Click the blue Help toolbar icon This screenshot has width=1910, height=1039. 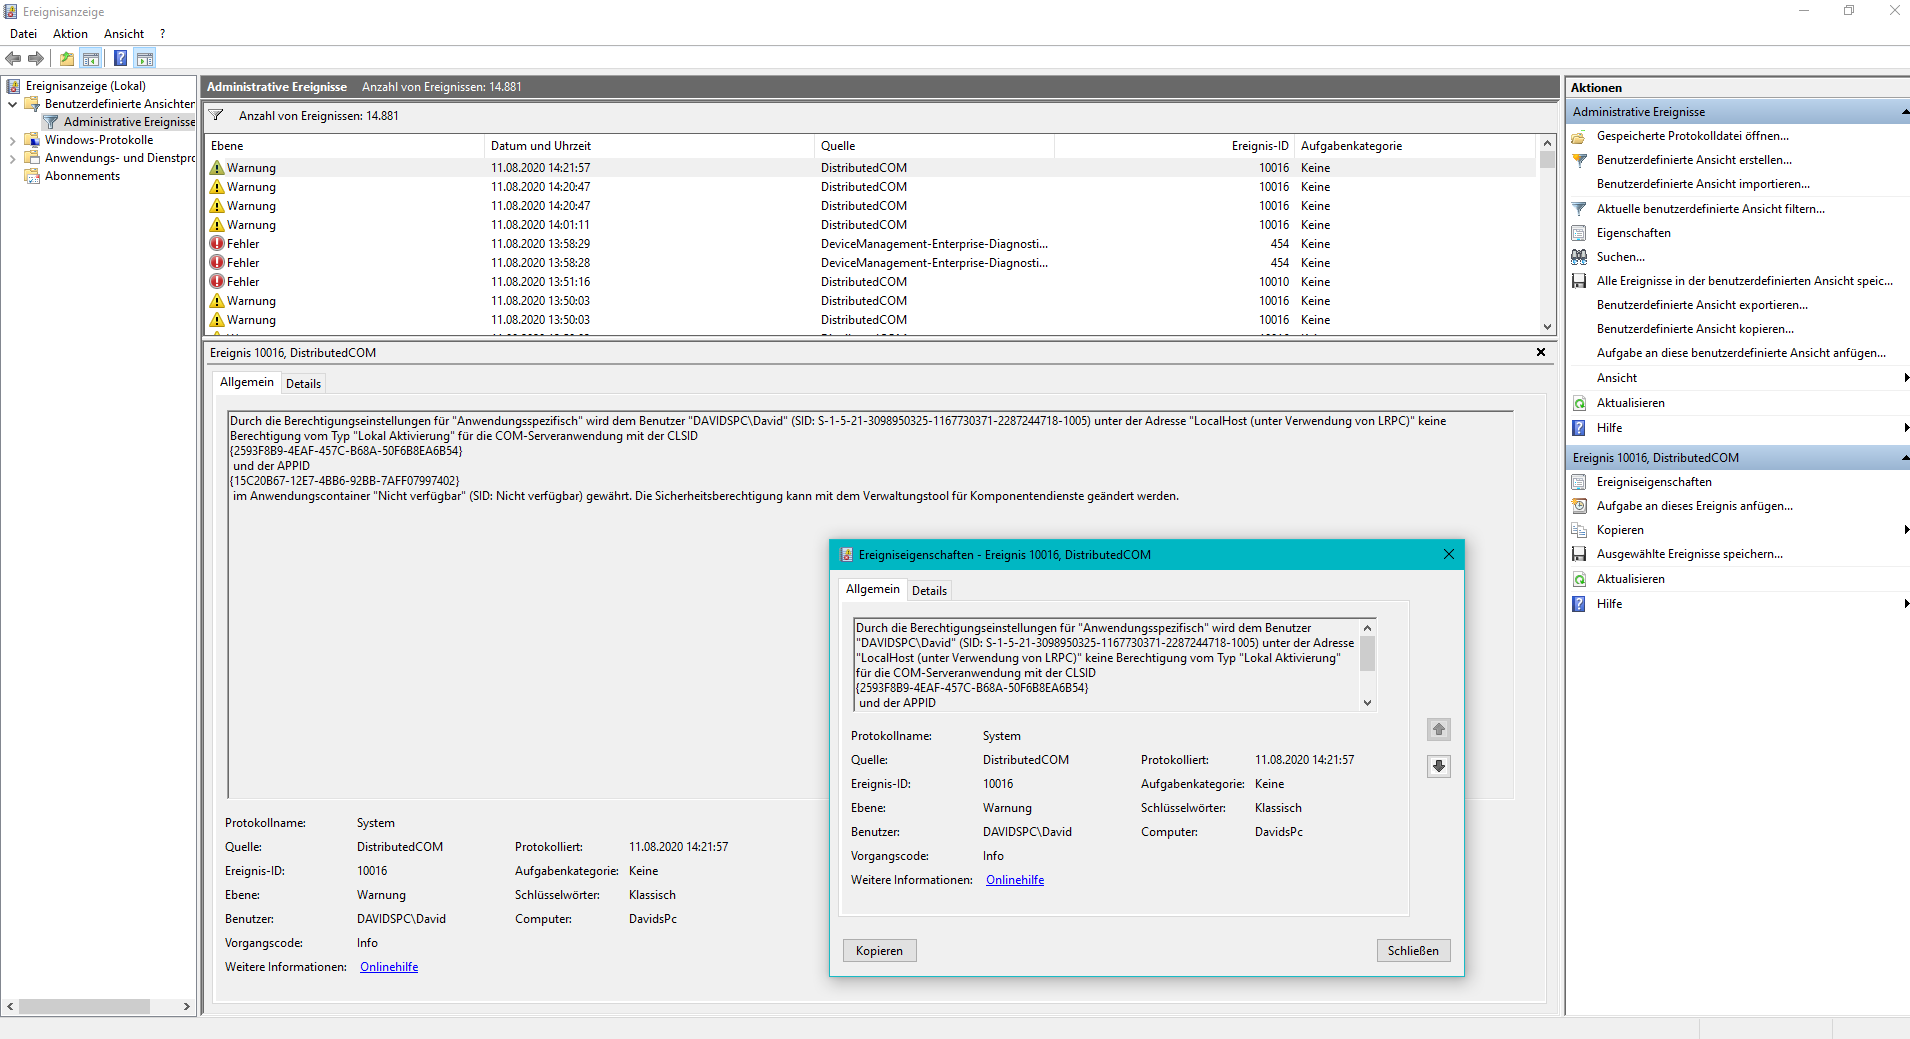[120, 59]
